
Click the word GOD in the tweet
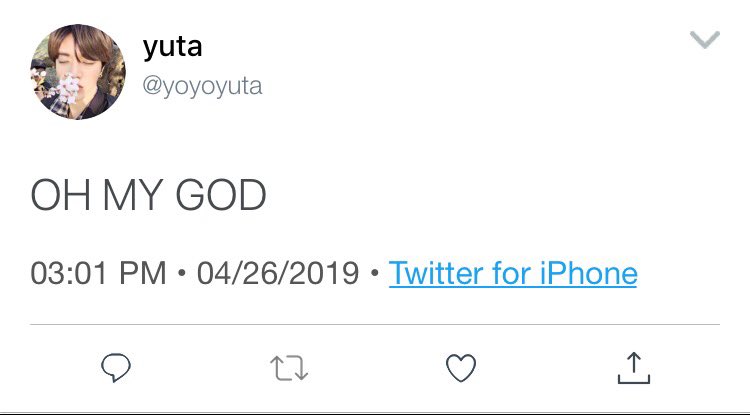221,195
